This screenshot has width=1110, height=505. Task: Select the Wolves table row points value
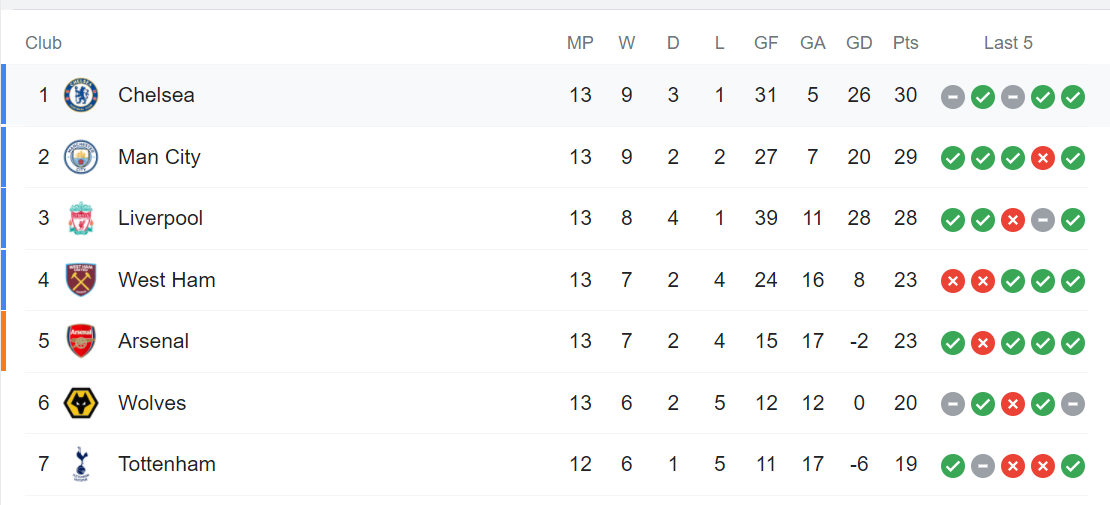tap(905, 403)
